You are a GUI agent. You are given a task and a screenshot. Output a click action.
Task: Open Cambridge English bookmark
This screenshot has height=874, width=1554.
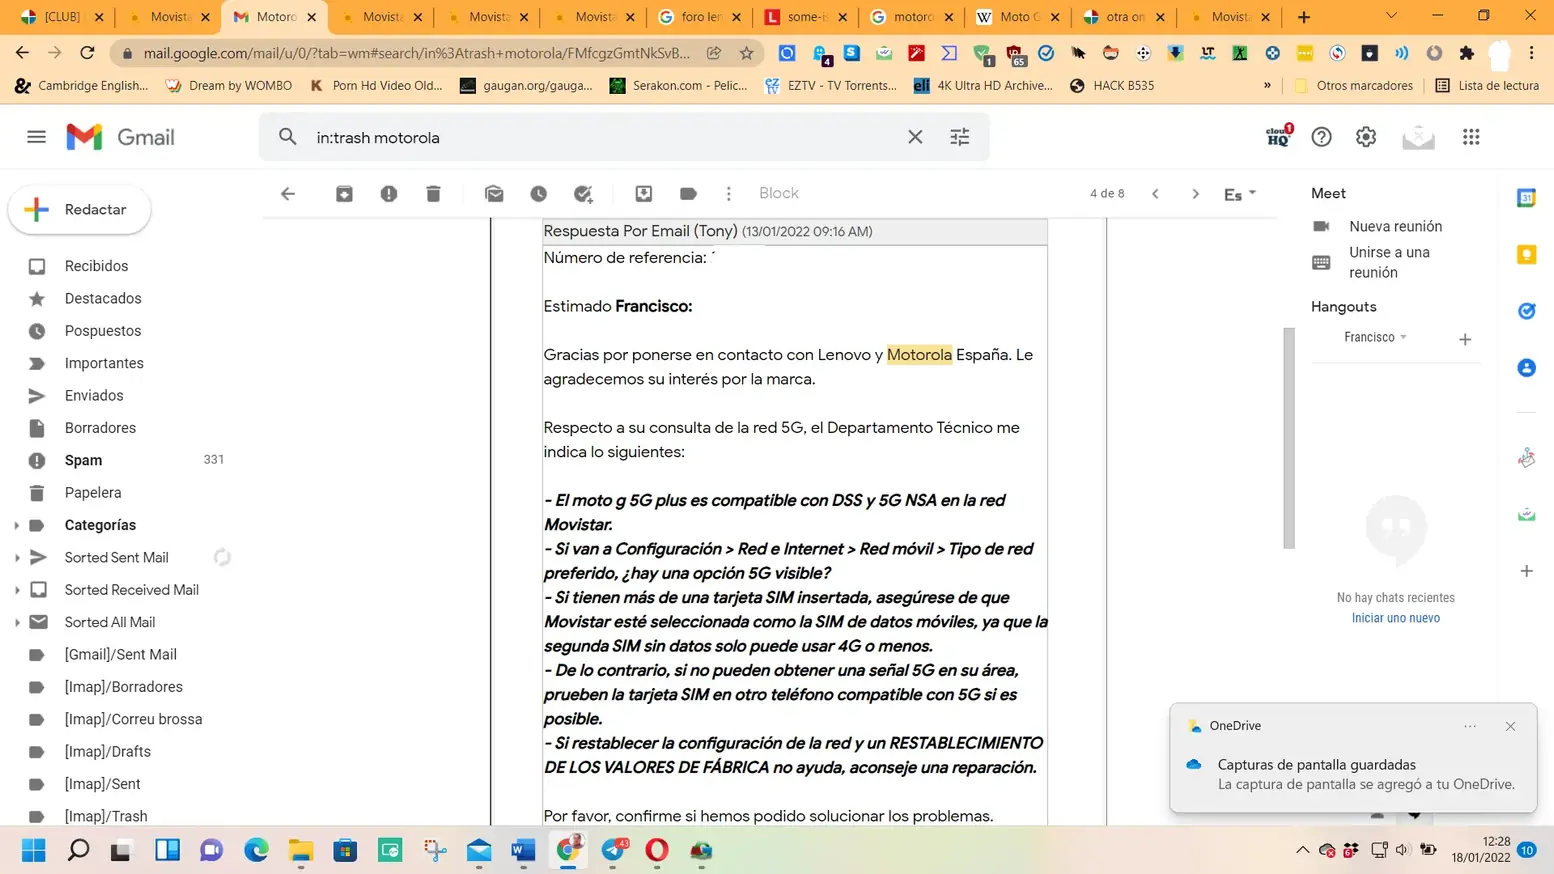point(81,86)
